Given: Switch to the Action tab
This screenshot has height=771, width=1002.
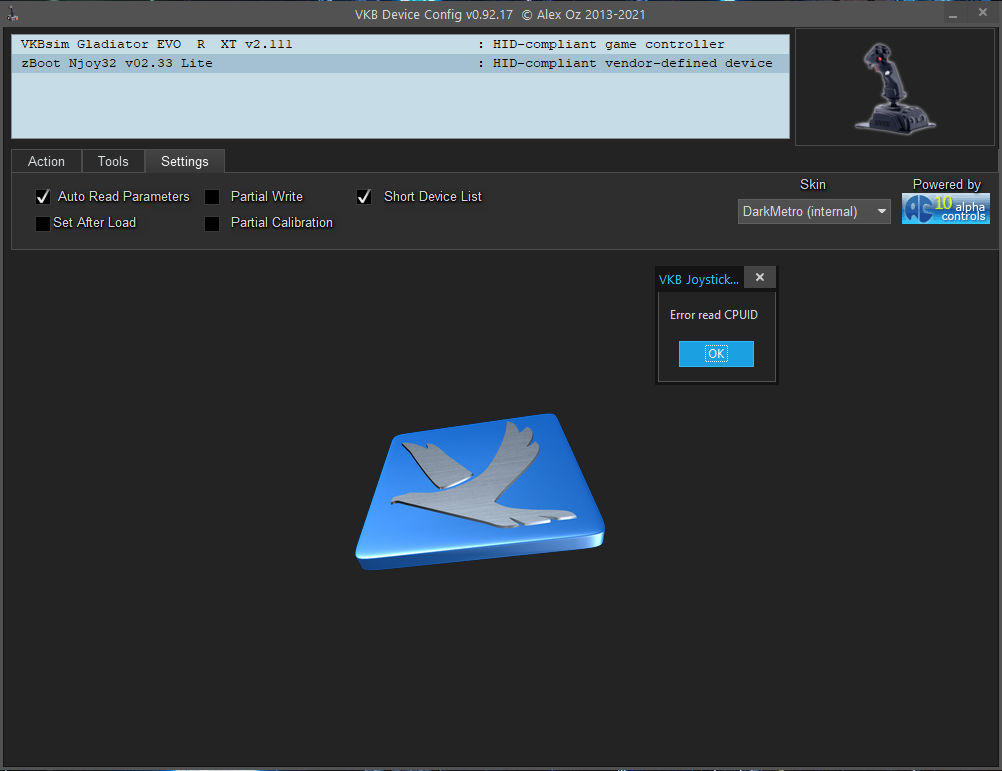Looking at the screenshot, I should click(47, 162).
